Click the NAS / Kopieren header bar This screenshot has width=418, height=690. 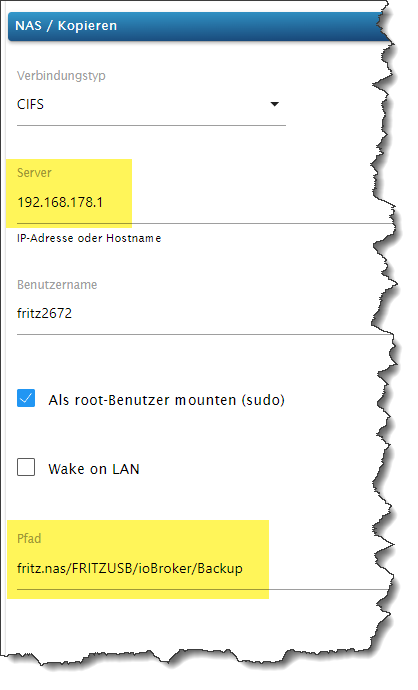tap(199, 26)
